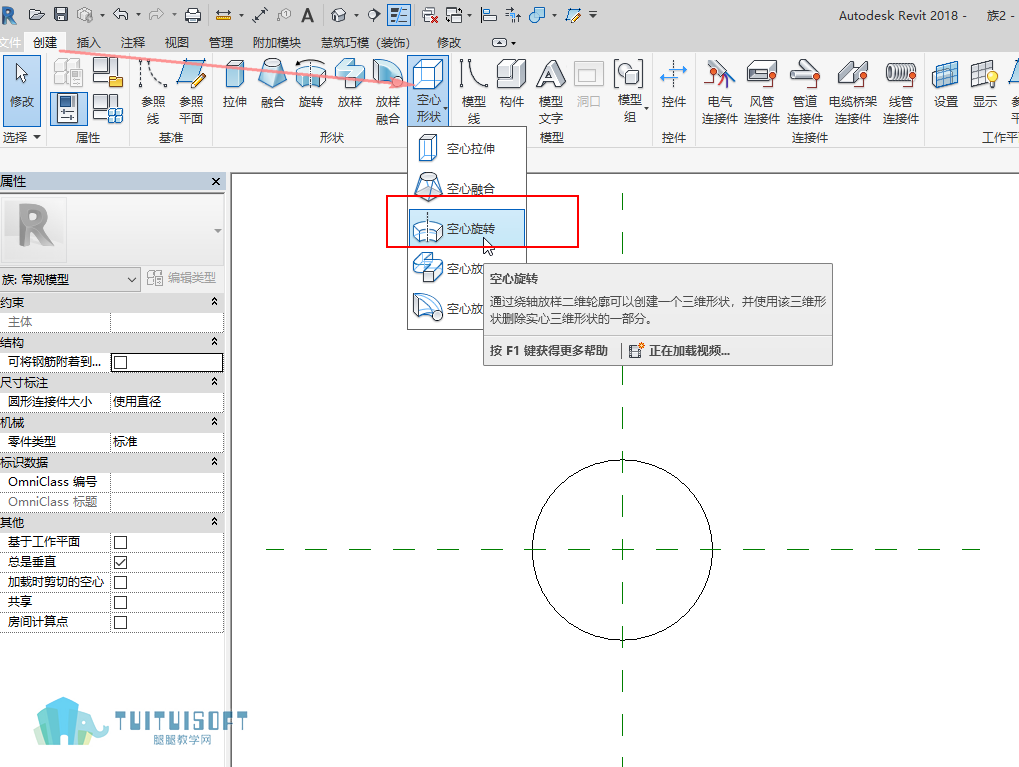Open the Customize Quick Access Toolbar dropdown
The width and height of the screenshot is (1019, 767).
593,14
